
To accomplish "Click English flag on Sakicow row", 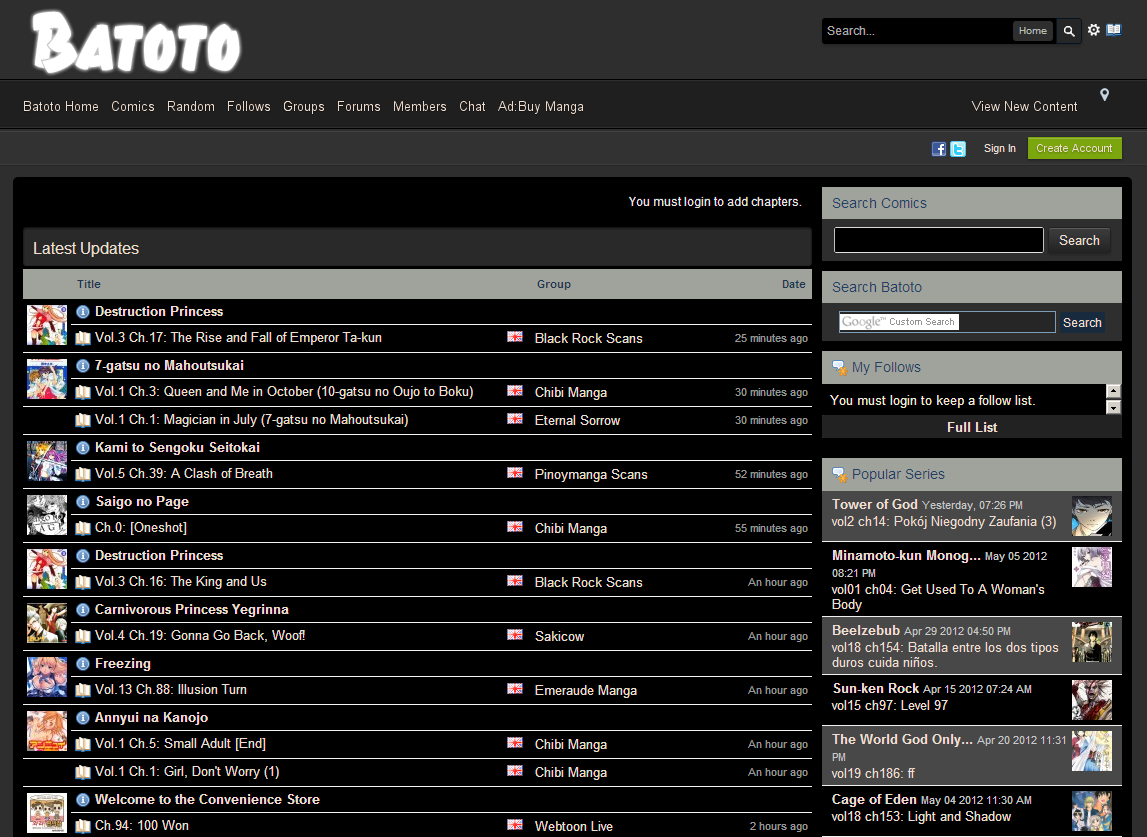I will tap(515, 634).
